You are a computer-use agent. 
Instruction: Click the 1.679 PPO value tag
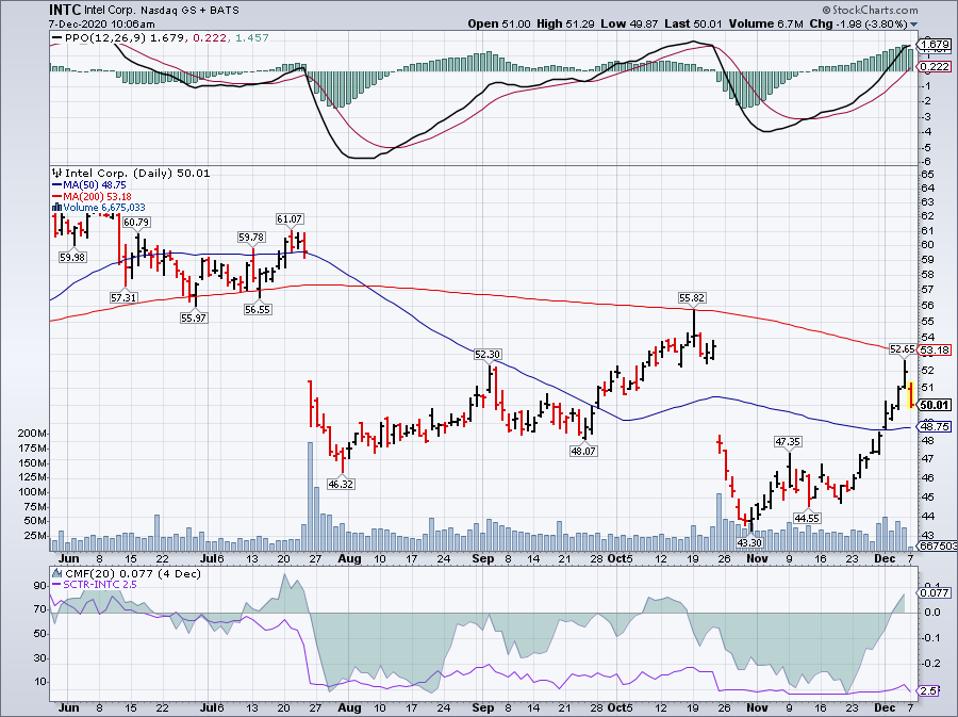point(935,45)
